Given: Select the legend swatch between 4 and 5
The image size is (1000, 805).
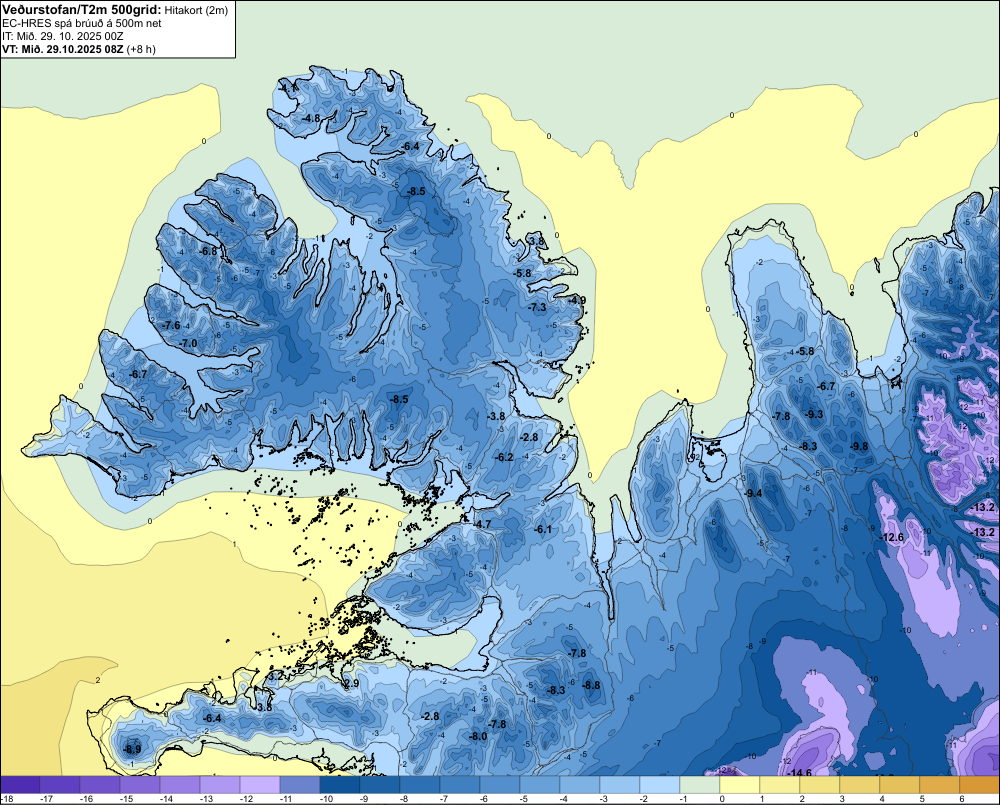Looking at the screenshot, I should 899,785.
